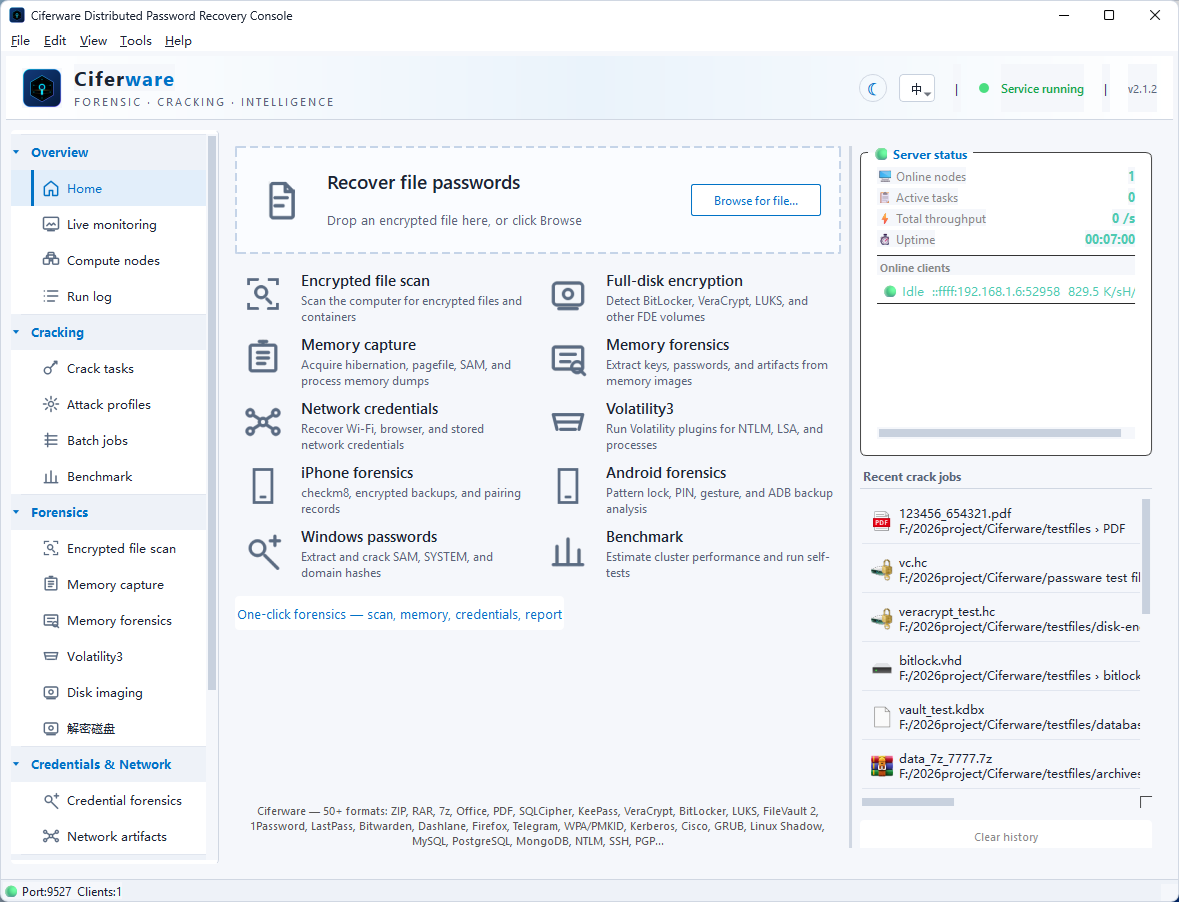Open recent job vault_test.kdbx
Screen dimensions: 1179x902
tap(1001, 716)
